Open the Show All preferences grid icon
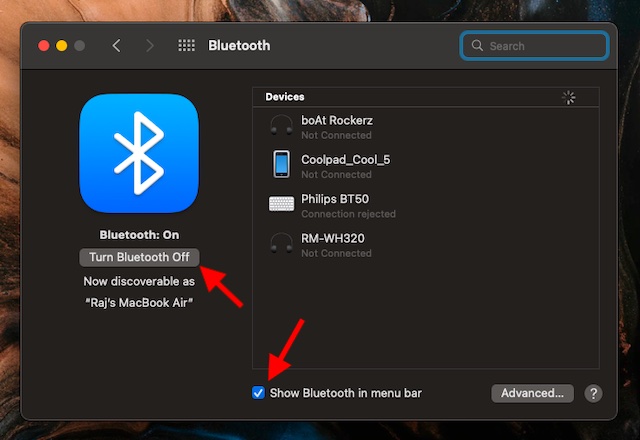The image size is (640, 440). pos(186,45)
